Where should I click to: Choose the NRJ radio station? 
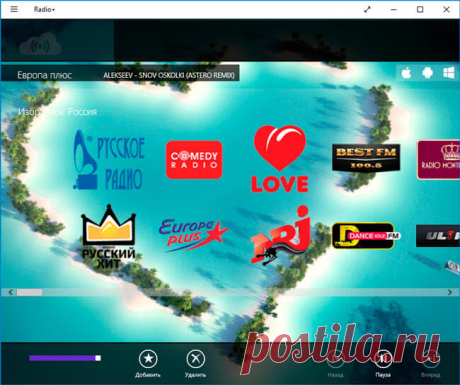coord(281,235)
